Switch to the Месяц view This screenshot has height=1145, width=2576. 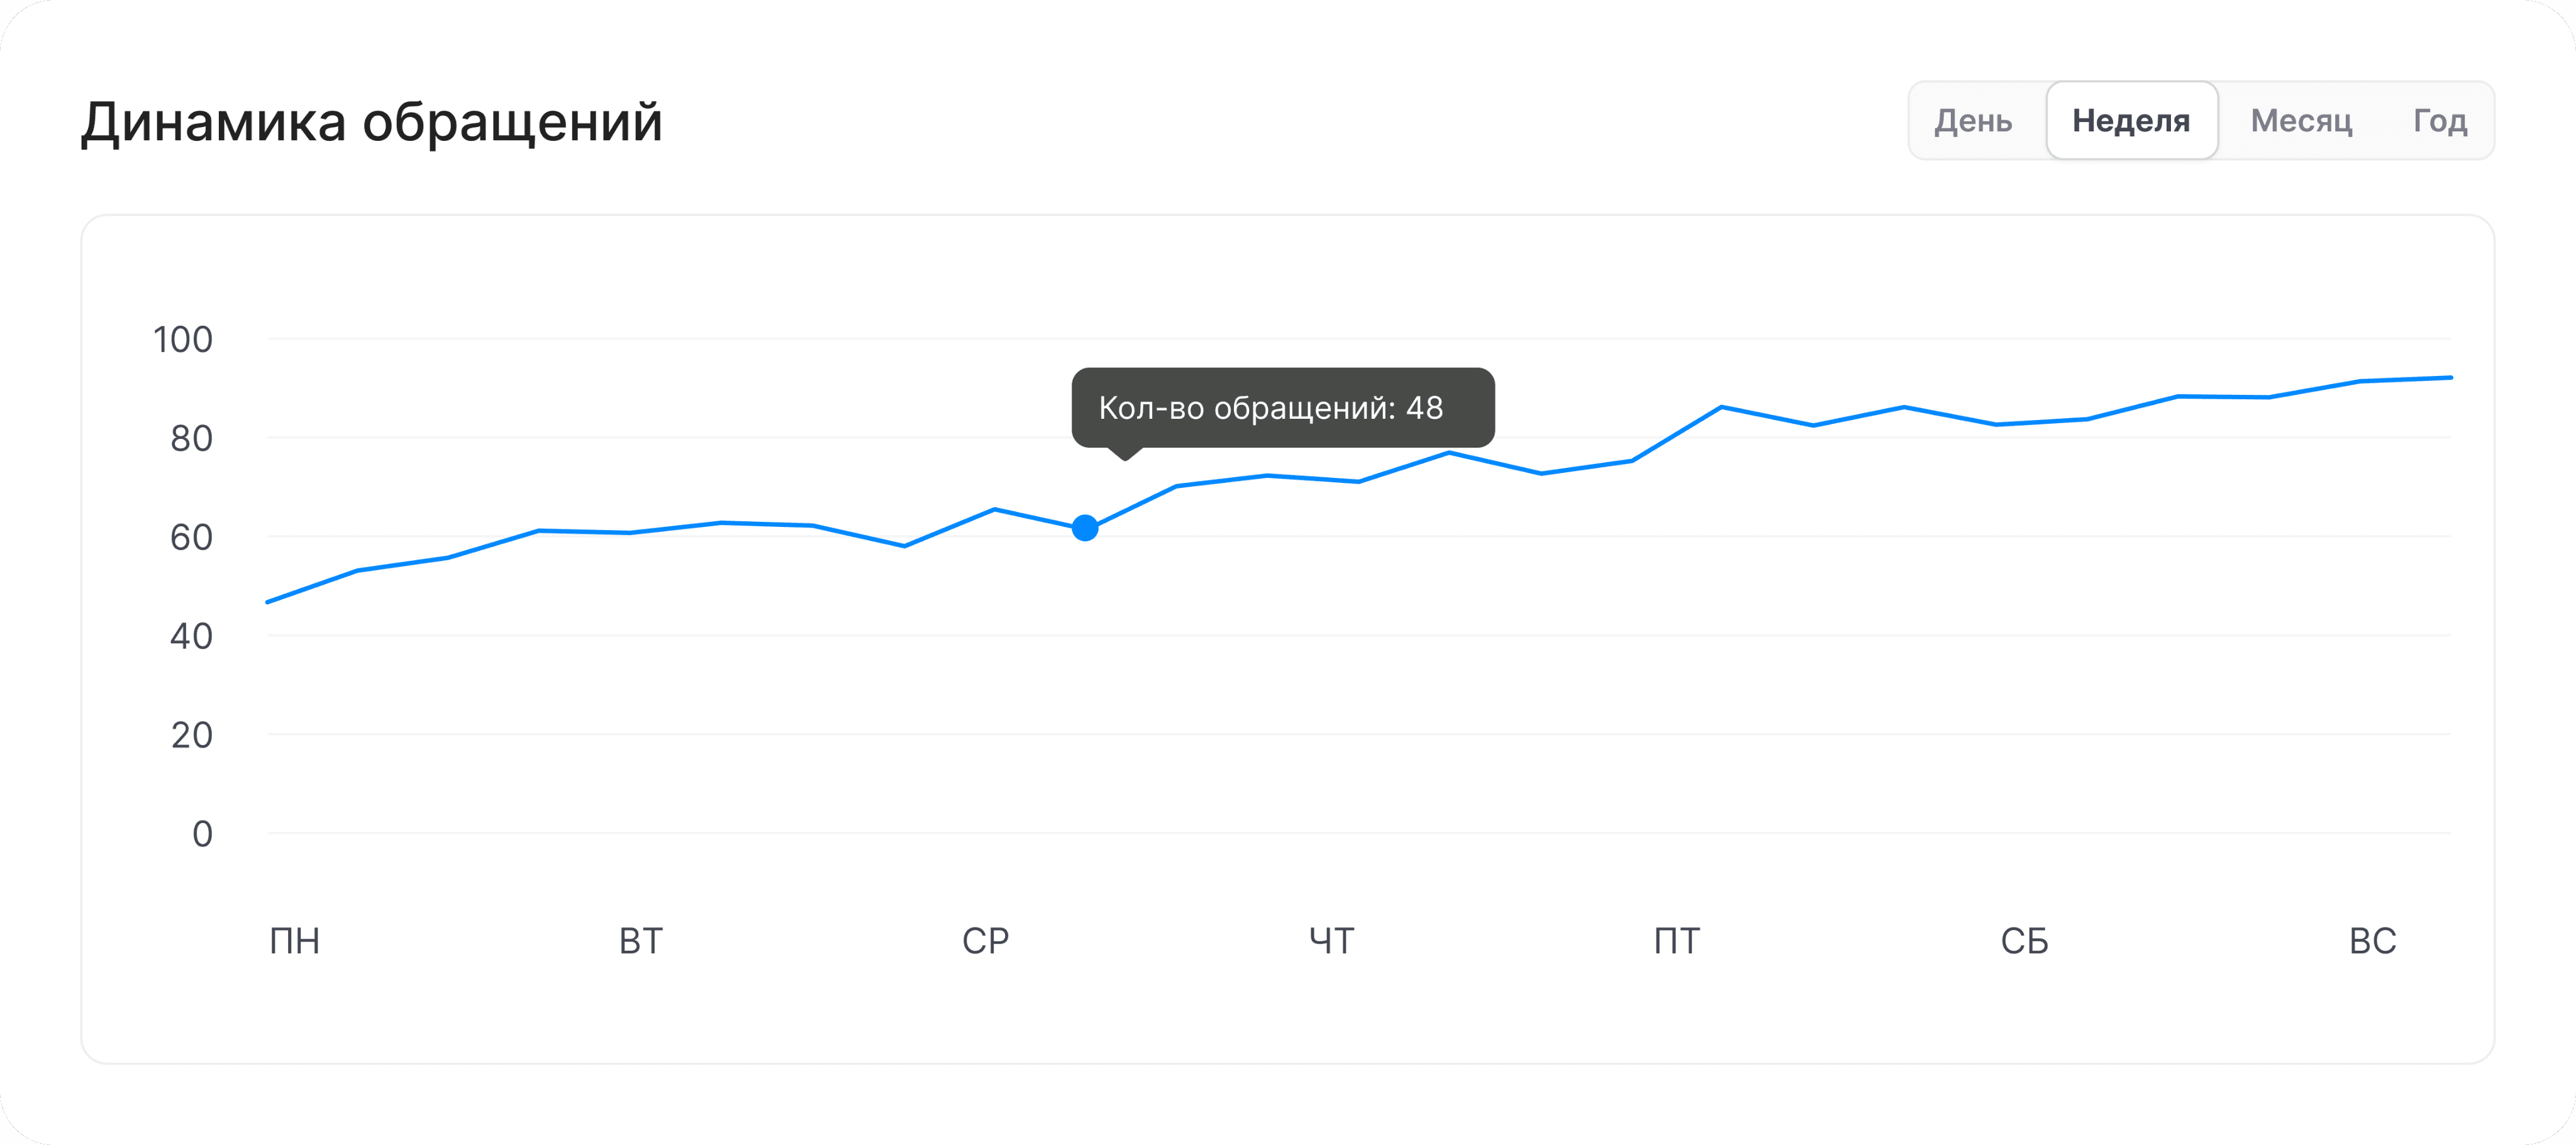pos(2301,121)
